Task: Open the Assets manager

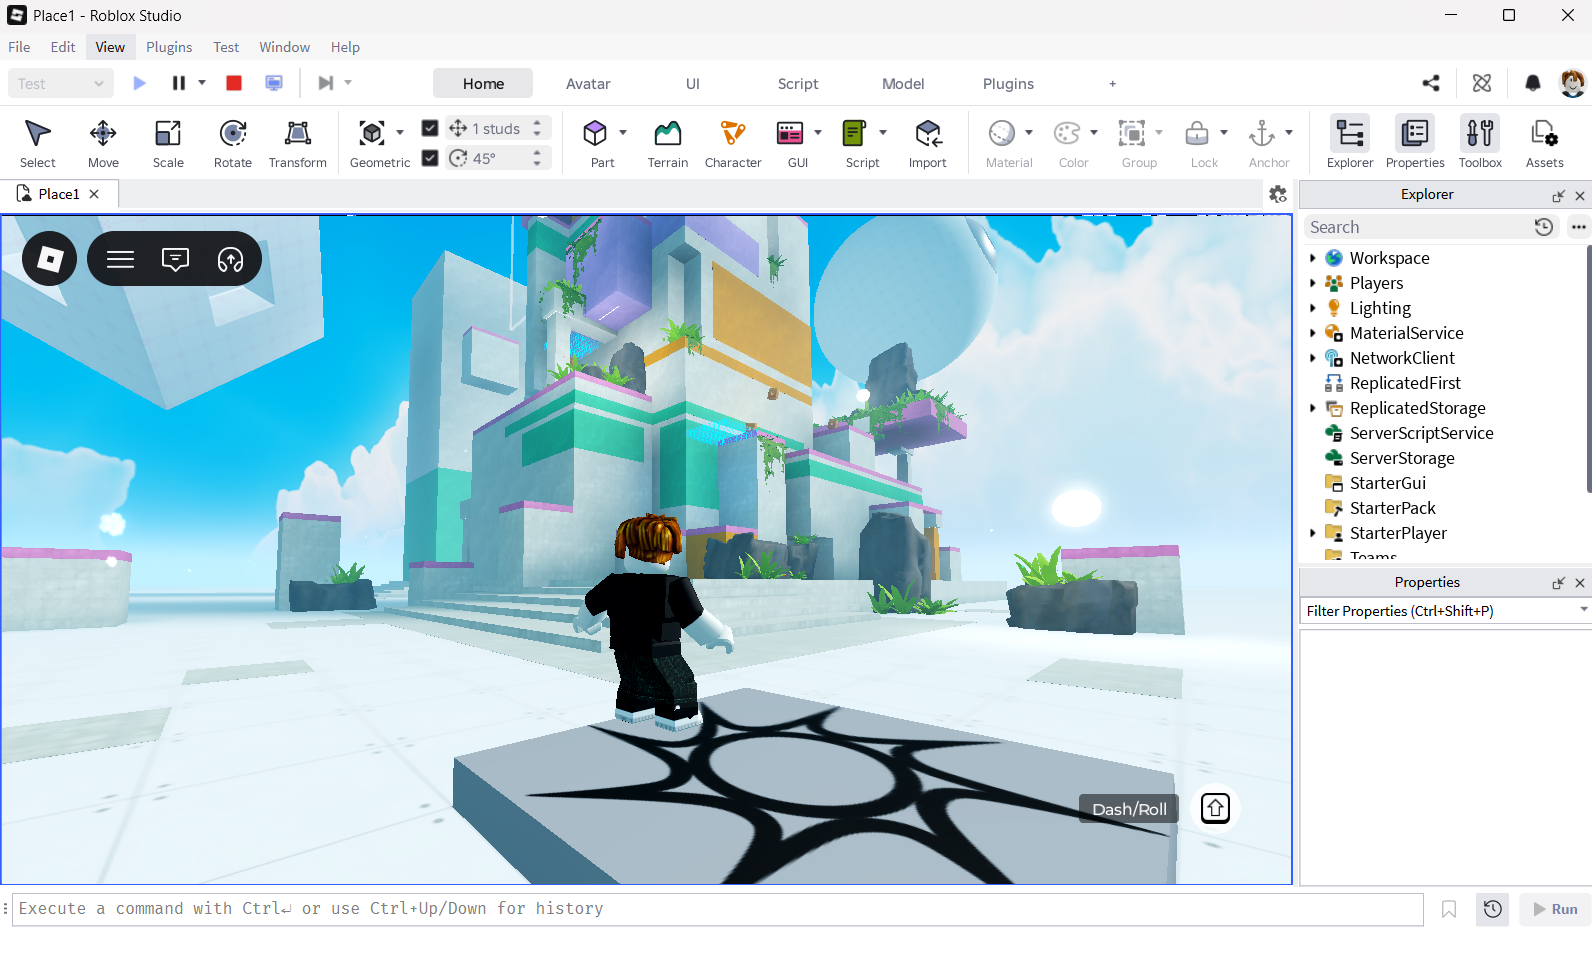Action: 1544,143
